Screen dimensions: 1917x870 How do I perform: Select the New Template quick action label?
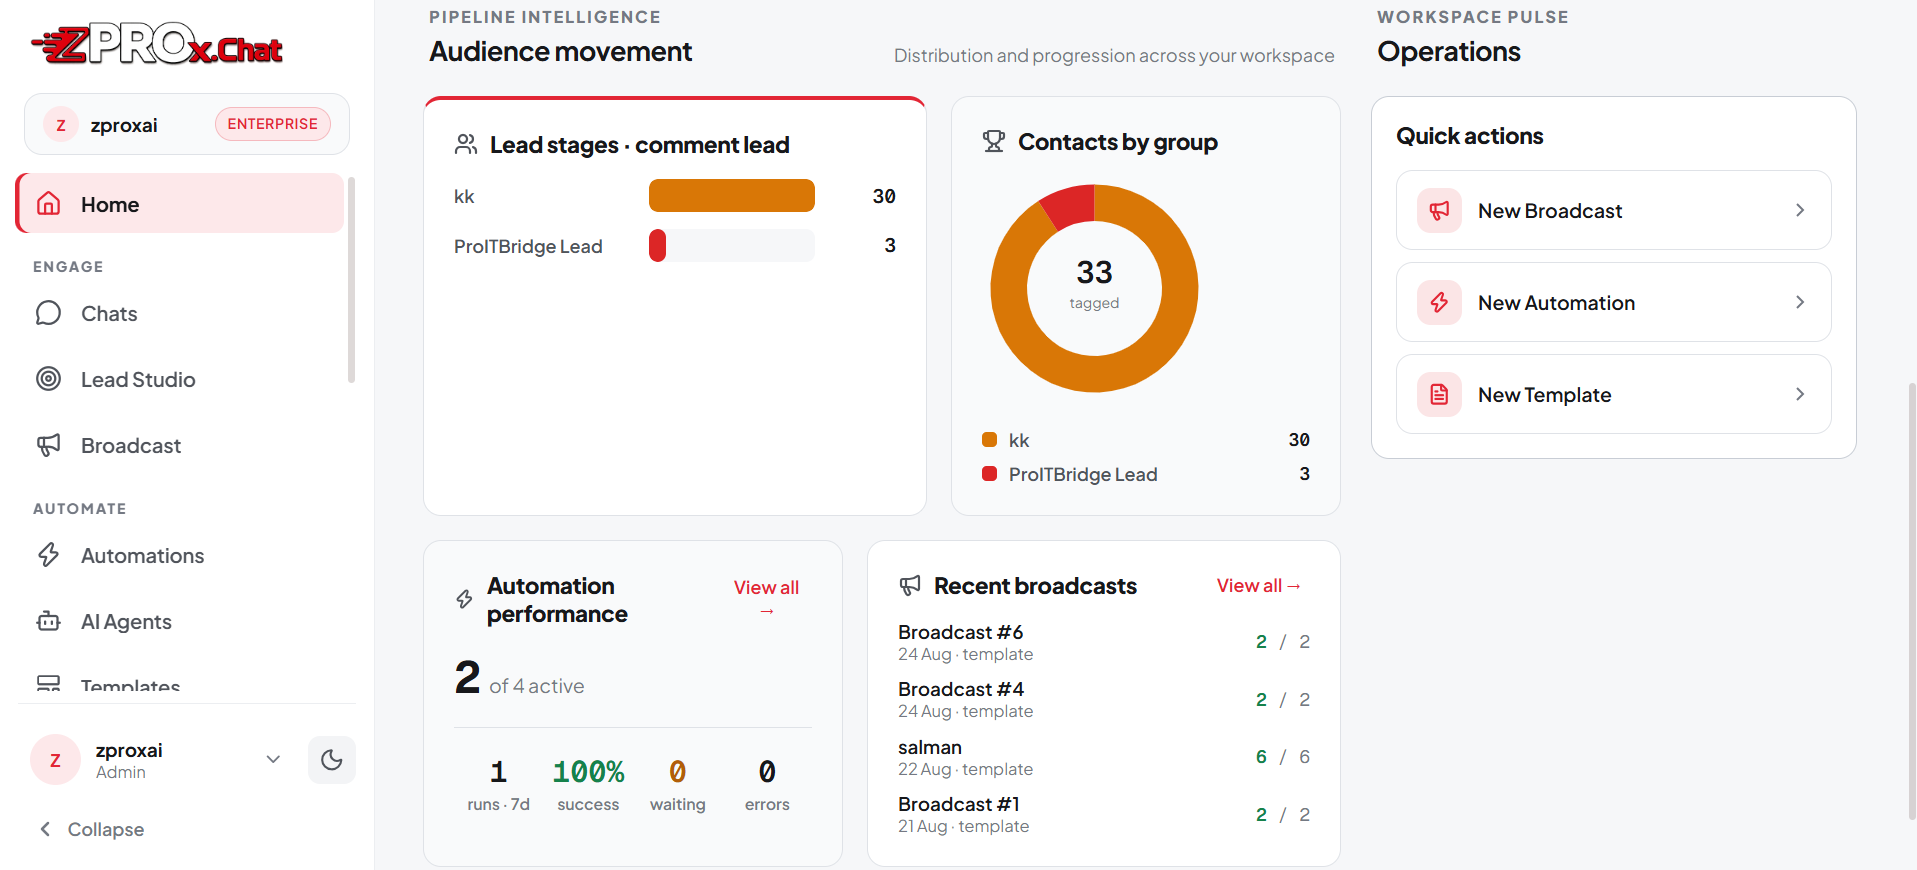(x=1544, y=394)
